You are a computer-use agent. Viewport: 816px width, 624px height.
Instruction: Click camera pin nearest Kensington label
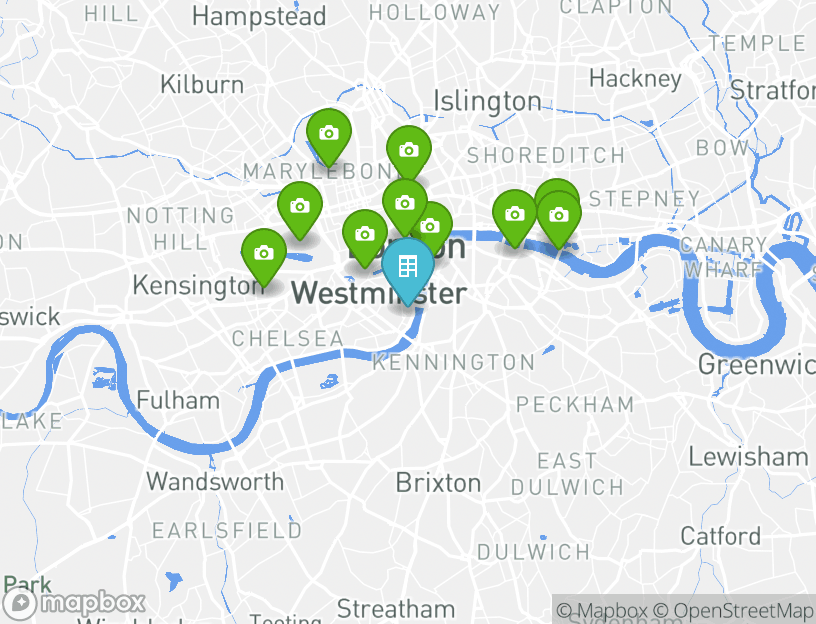[x=264, y=257]
